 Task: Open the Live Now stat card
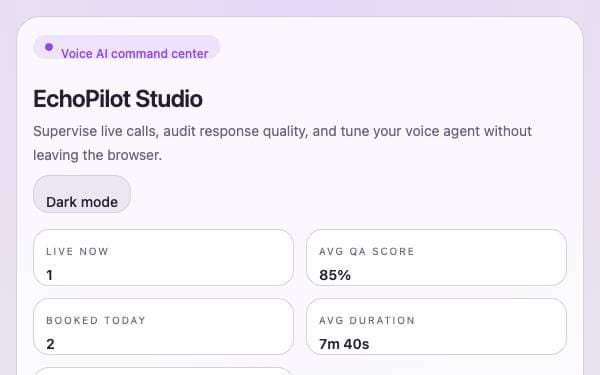(x=163, y=258)
